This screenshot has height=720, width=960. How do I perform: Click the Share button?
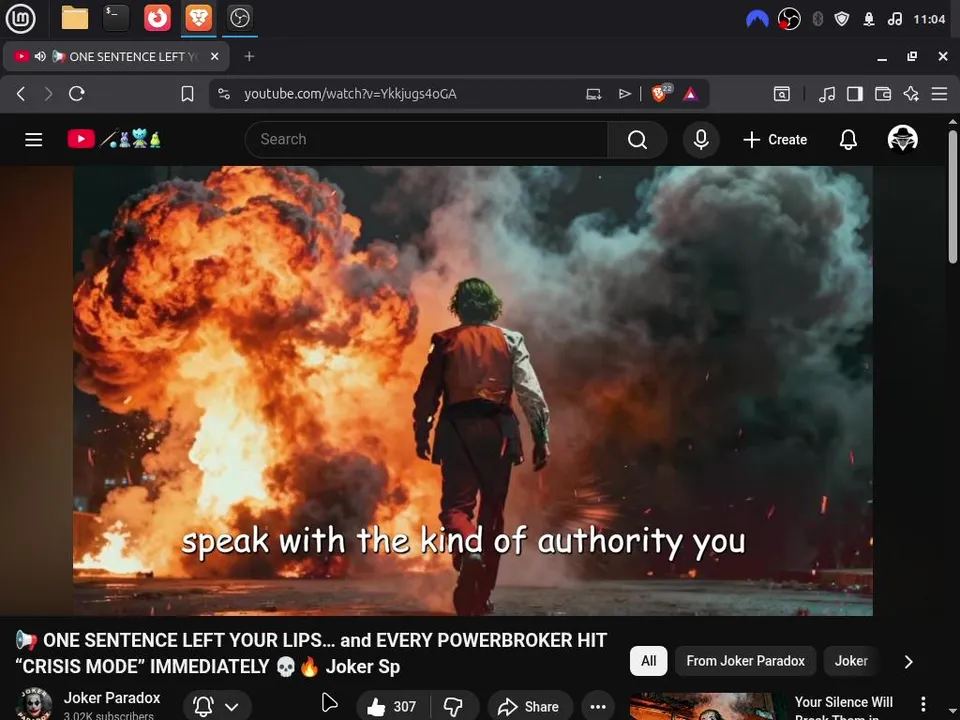tap(530, 707)
